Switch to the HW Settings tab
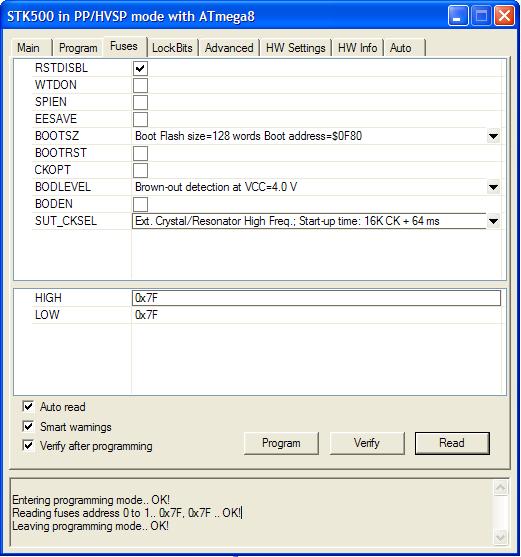 click(295, 48)
